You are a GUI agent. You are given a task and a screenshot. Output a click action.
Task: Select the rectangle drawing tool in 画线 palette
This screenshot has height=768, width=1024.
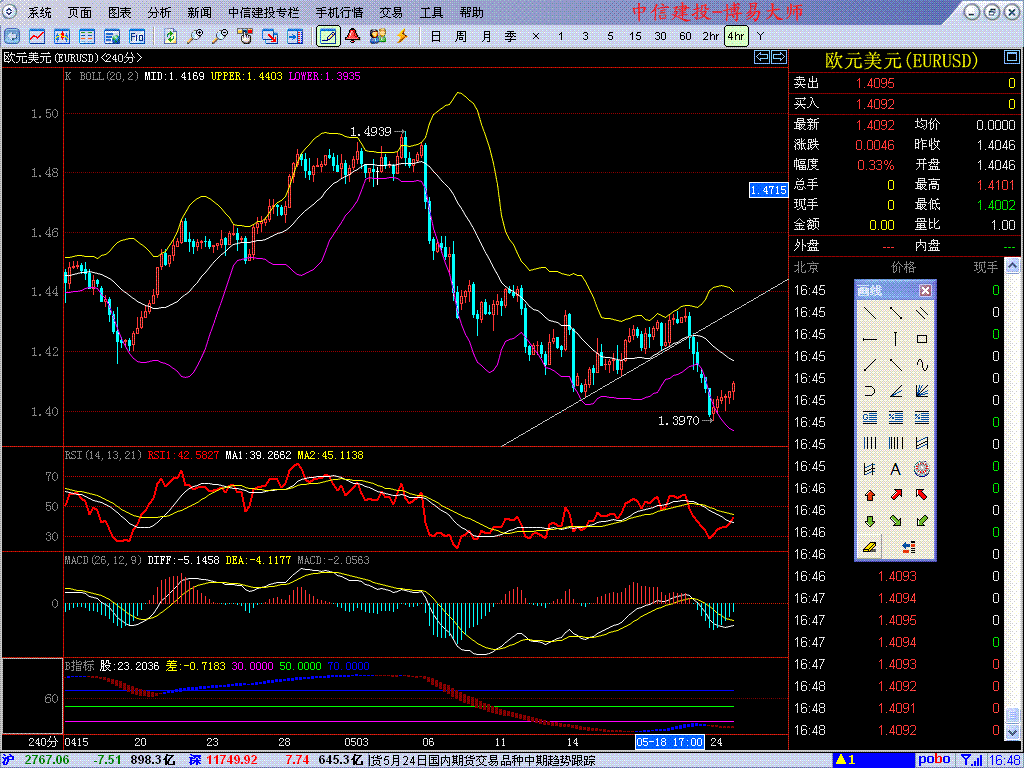921,339
